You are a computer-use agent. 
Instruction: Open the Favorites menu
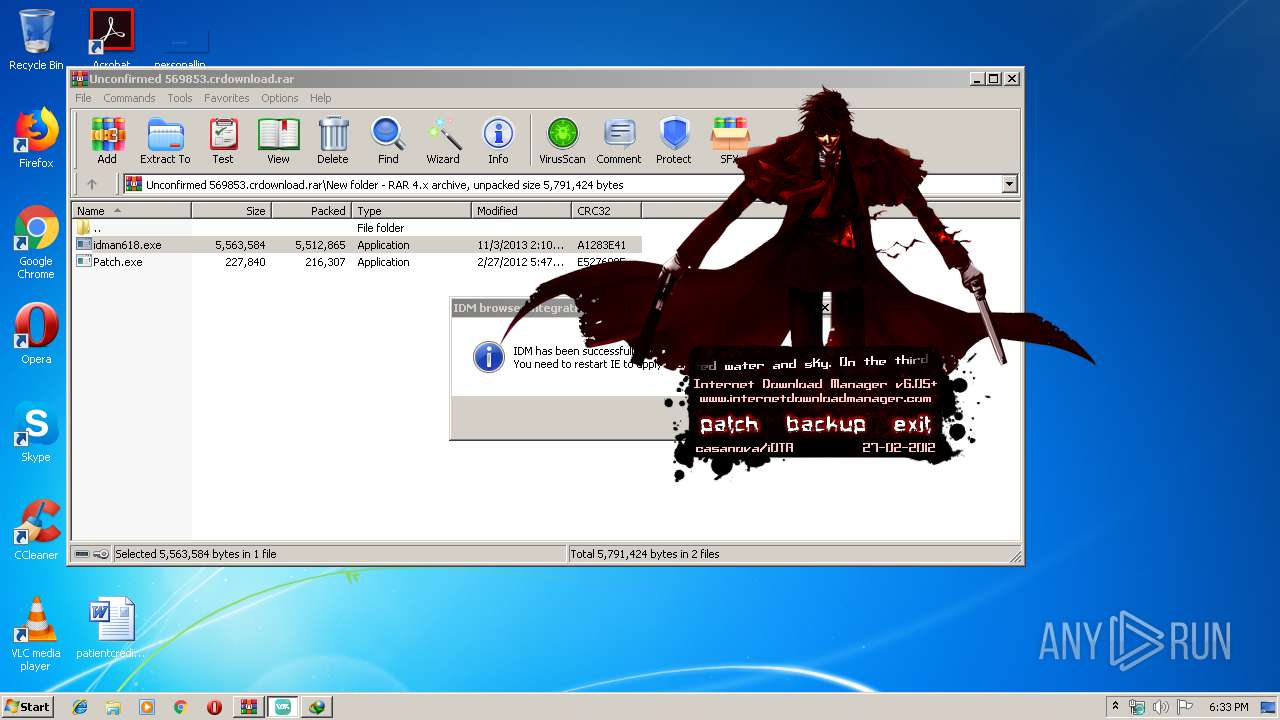click(x=227, y=98)
